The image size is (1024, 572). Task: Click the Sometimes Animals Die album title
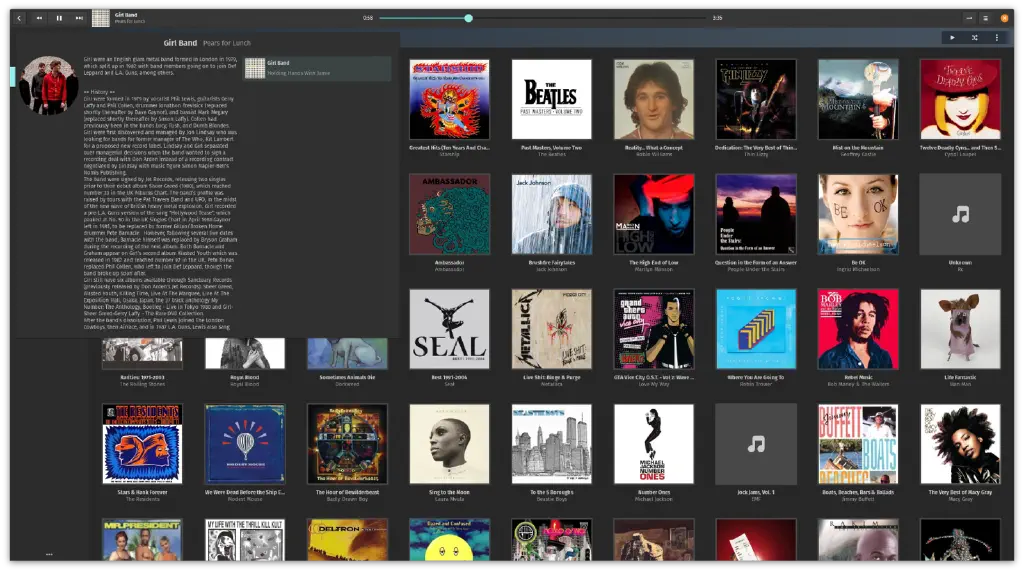coord(347,377)
